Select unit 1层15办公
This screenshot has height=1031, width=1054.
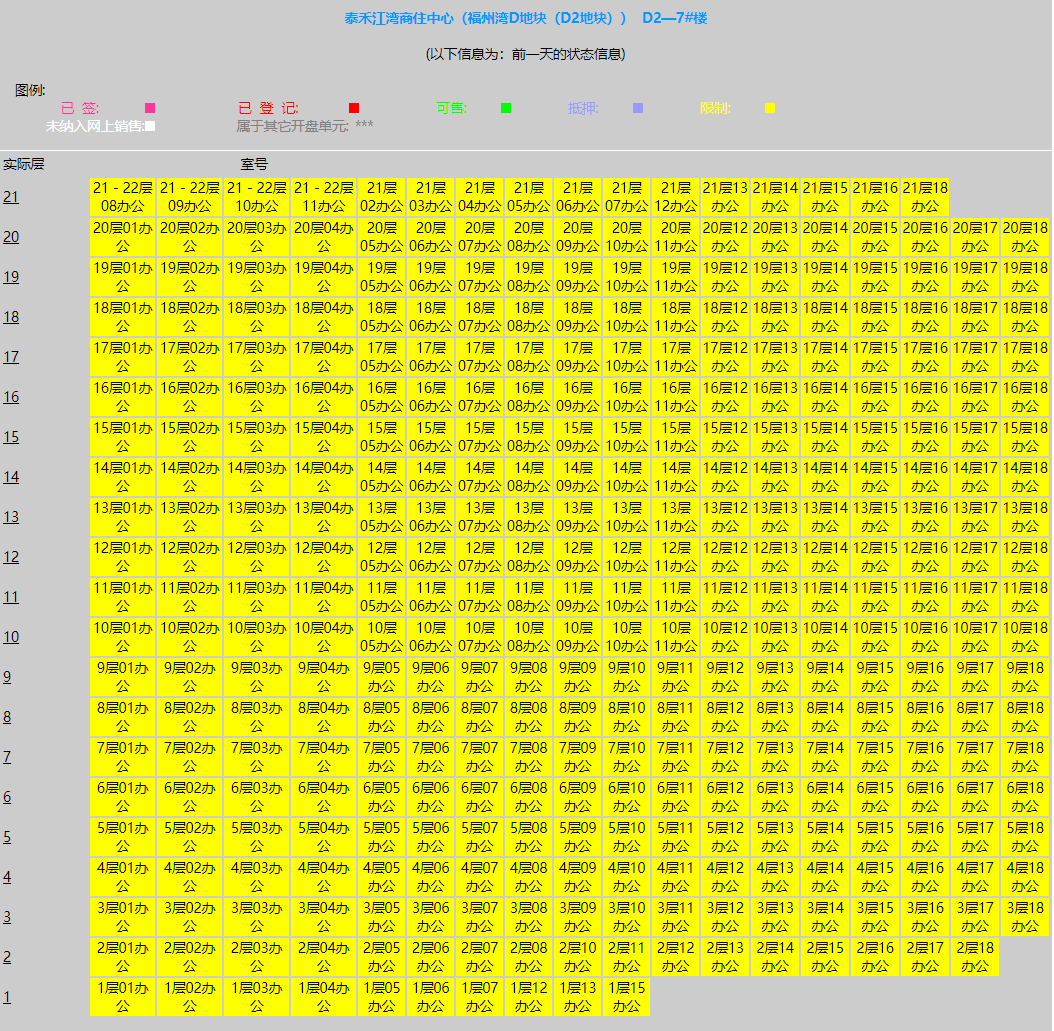[626, 997]
